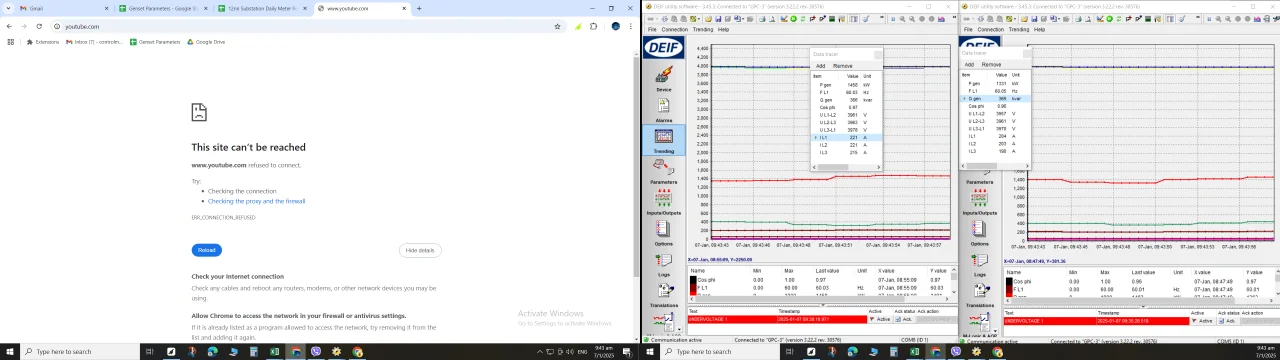Click Add in left Data tracer panel
Image resolution: width=1280 pixels, height=360 pixels.
pos(820,66)
